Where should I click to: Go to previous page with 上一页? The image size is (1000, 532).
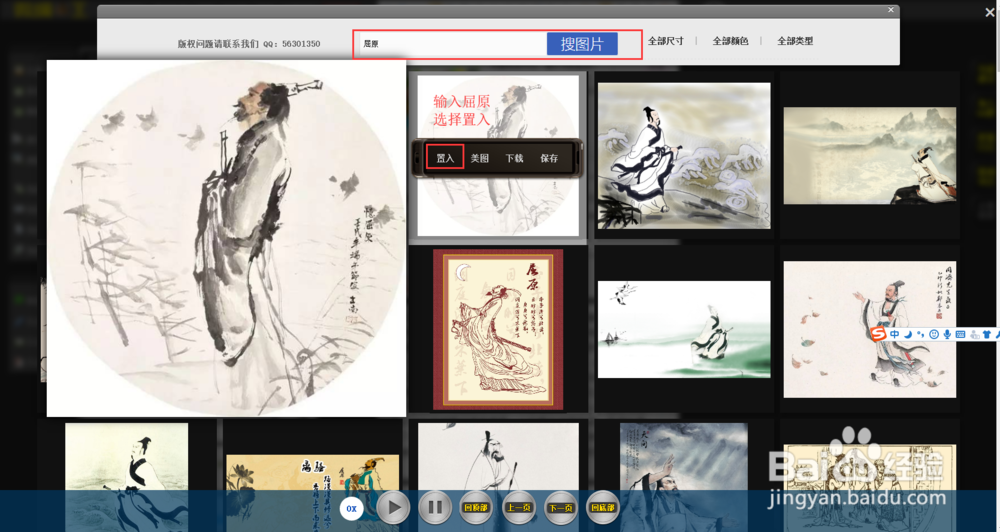click(x=518, y=508)
